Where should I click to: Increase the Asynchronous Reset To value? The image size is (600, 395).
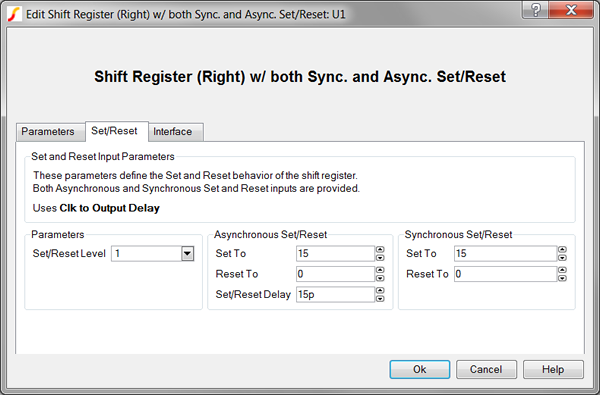coord(380,270)
